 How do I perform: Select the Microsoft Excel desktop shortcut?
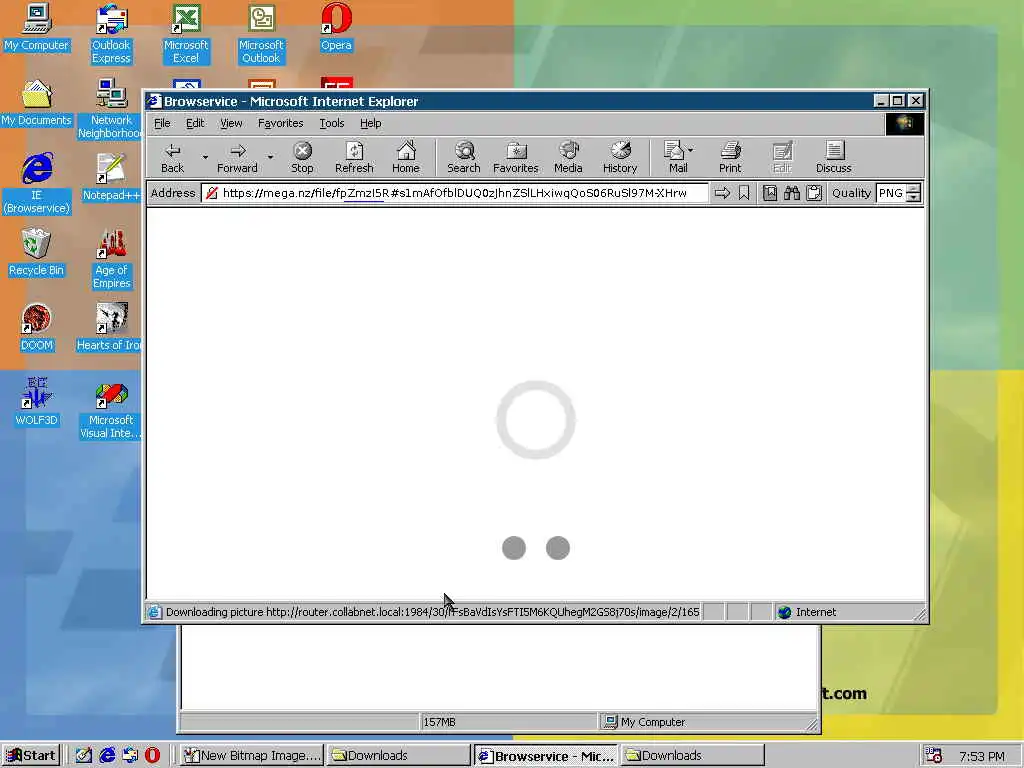click(x=186, y=34)
